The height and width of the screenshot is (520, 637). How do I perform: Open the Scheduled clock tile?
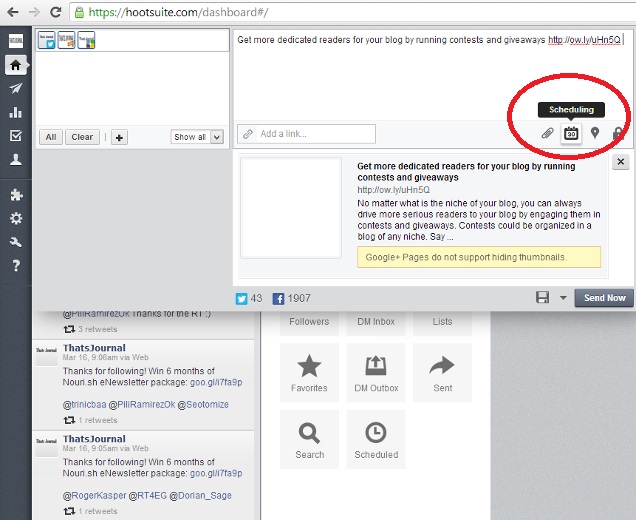click(x=376, y=439)
